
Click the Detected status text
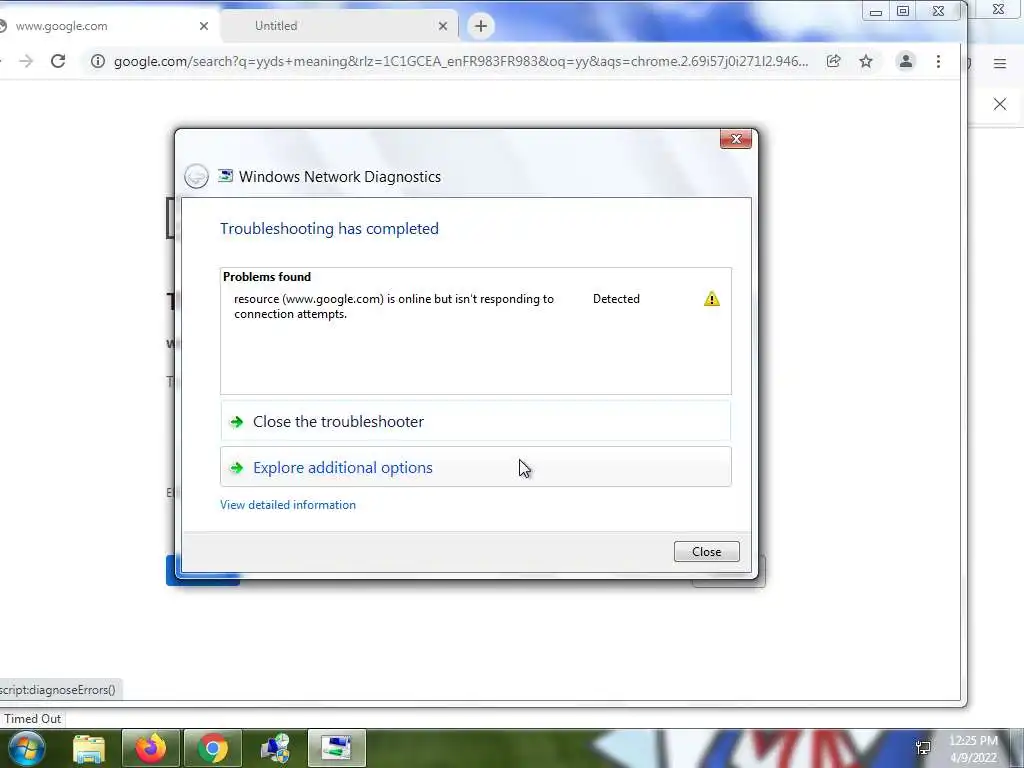coord(616,299)
